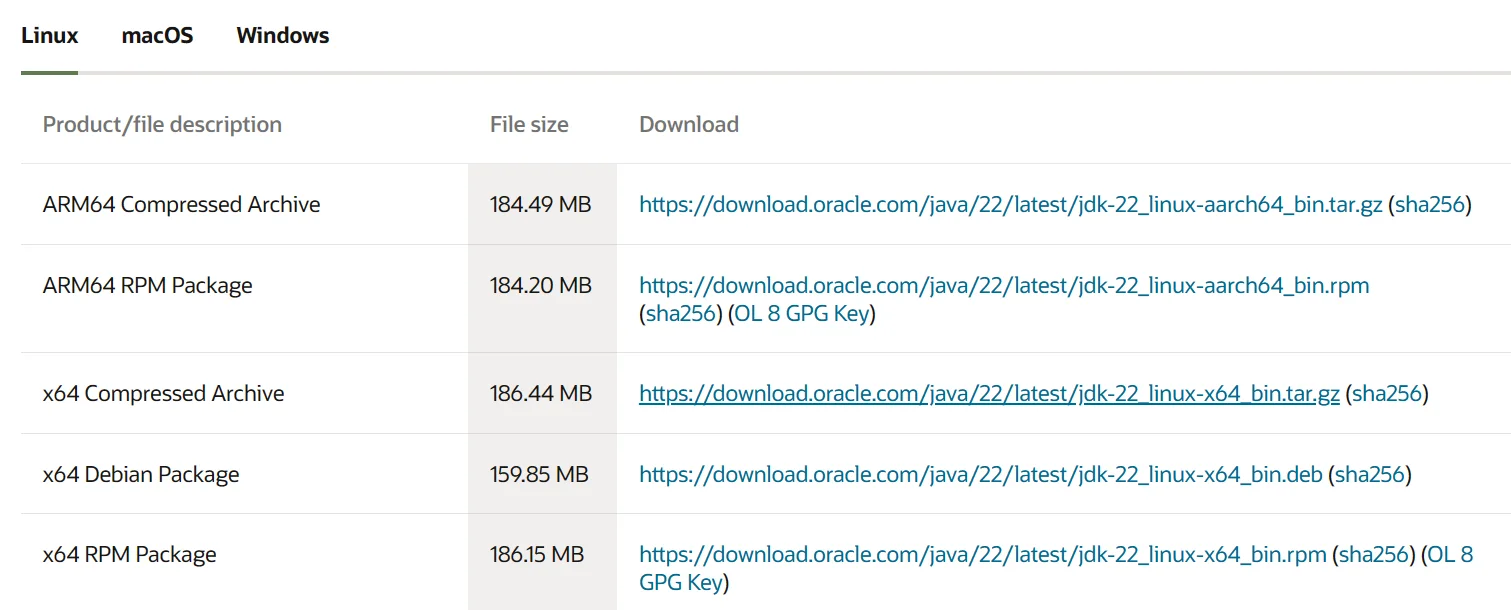Open OL 8 GPG Key for ARM64 RPM

pyautogui.click(x=802, y=314)
